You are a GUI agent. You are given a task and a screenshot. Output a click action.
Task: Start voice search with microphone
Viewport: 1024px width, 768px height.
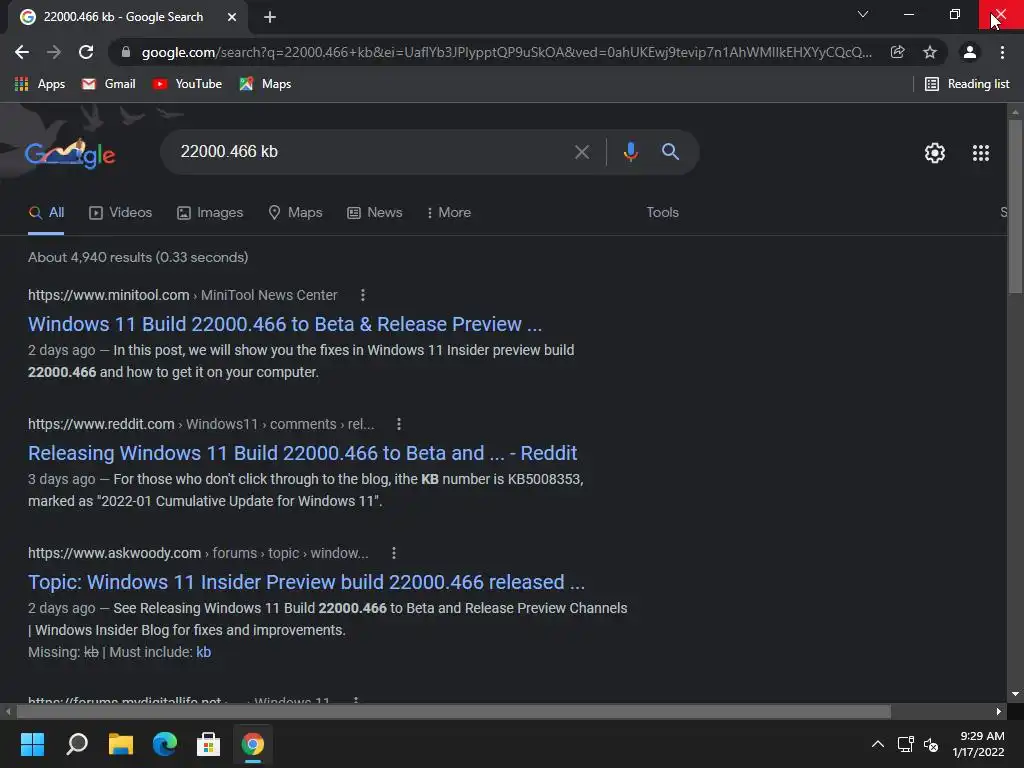pyautogui.click(x=630, y=152)
